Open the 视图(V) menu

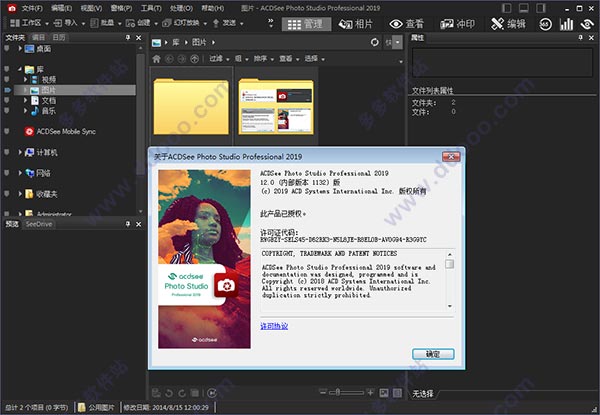click(x=91, y=8)
